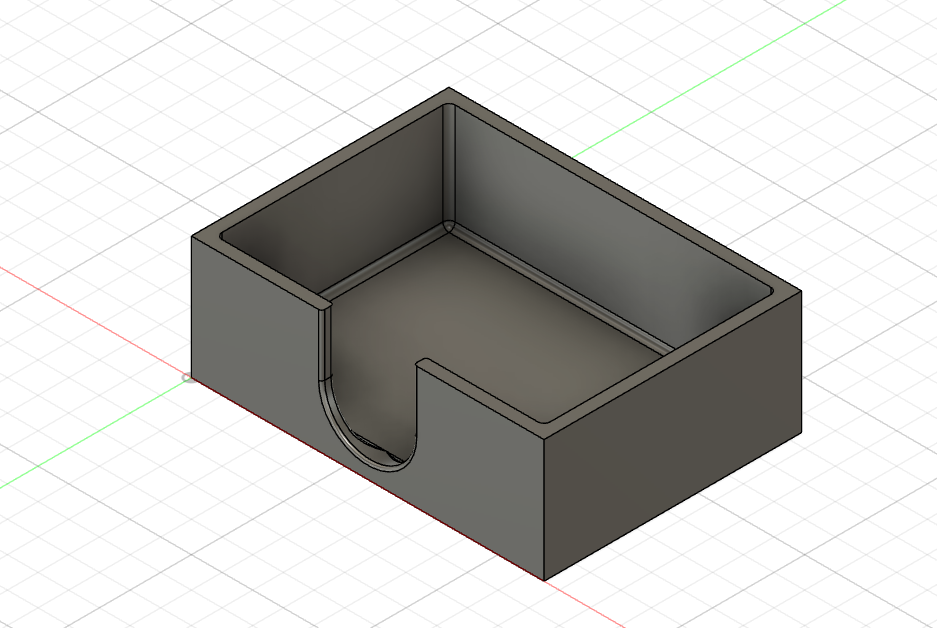Select the box's right exterior side face
The height and width of the screenshot is (628, 937).
point(672,436)
